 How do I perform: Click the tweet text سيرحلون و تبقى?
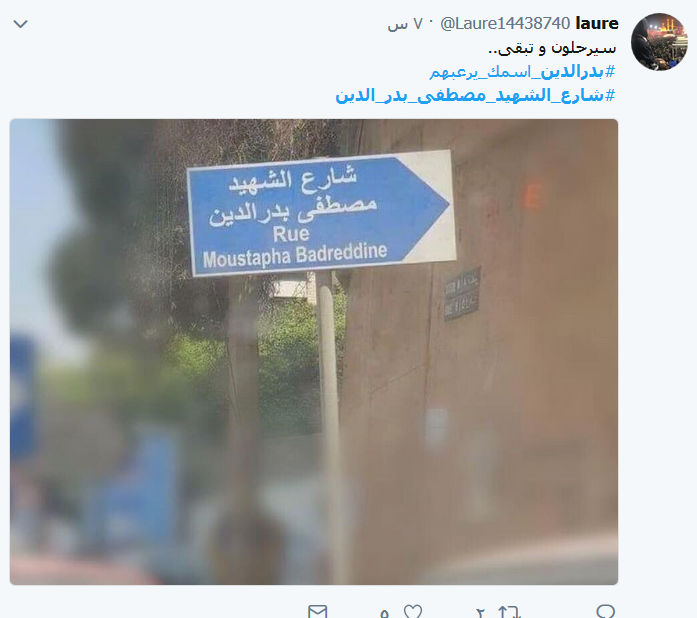coord(552,48)
